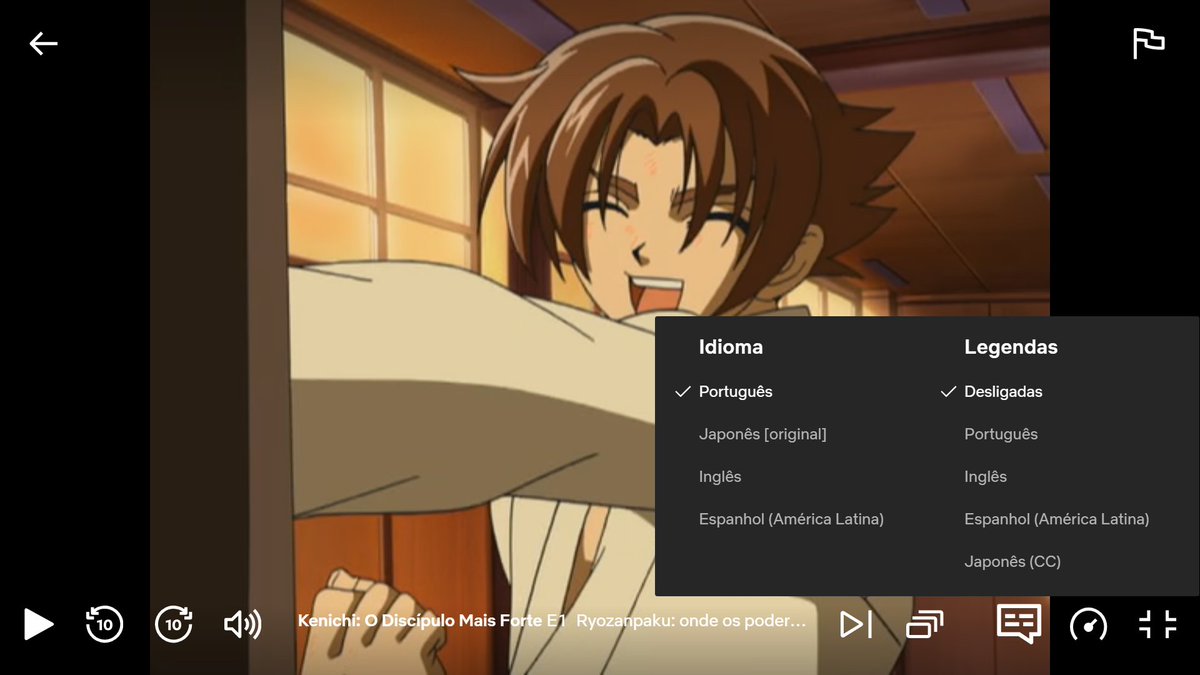This screenshot has width=1200, height=675.
Task: Click the Legendas heading
Action: pyautogui.click(x=1011, y=347)
